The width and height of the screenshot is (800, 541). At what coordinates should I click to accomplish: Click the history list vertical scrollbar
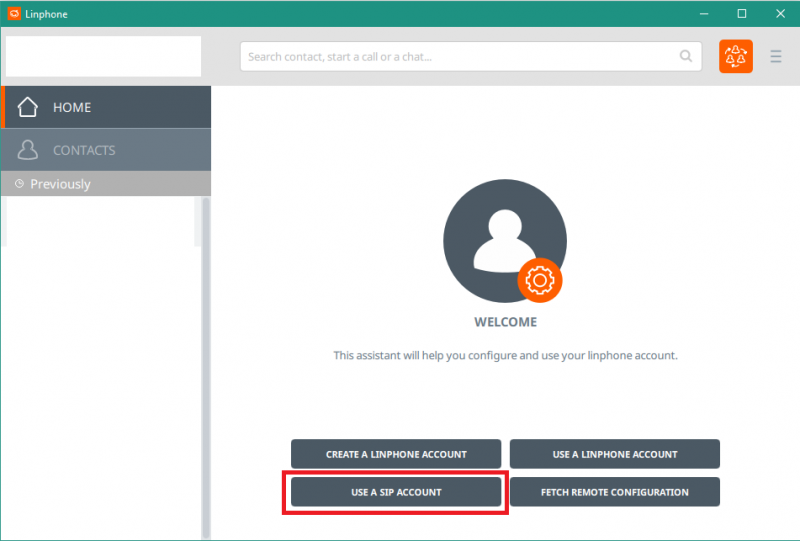(206, 367)
